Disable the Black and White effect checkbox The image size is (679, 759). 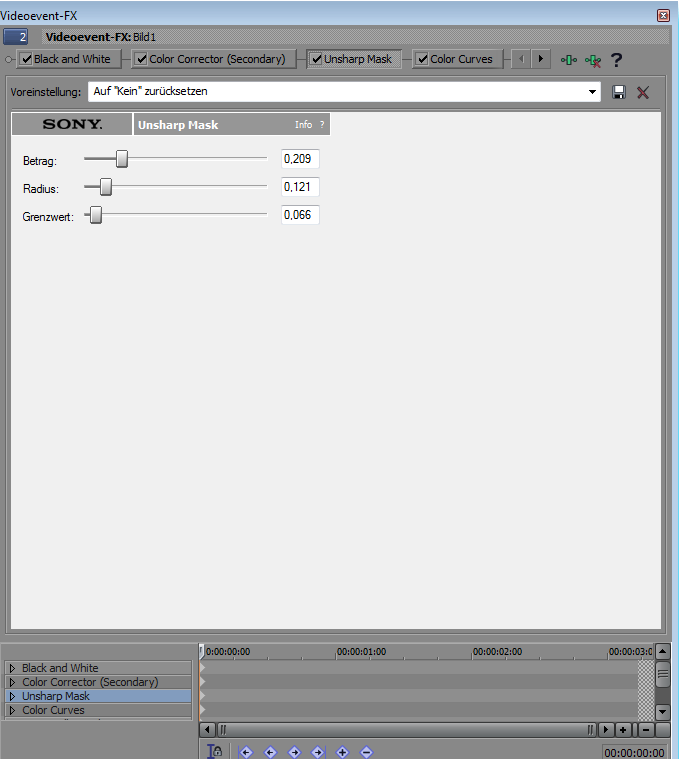pyautogui.click(x=26, y=59)
